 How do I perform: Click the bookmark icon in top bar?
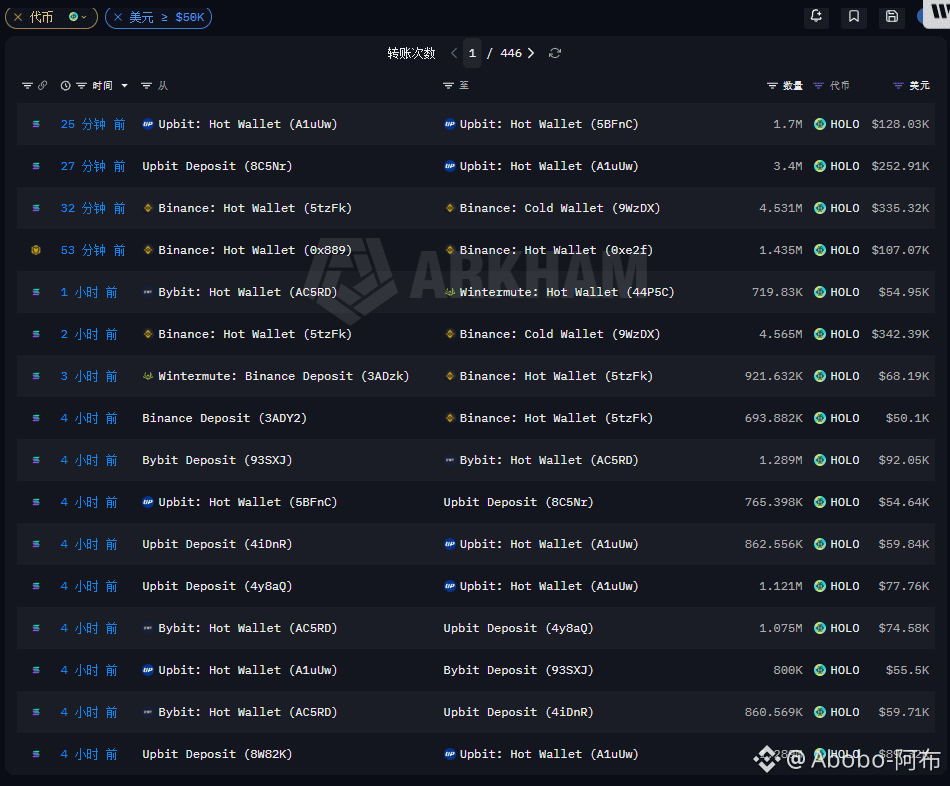click(x=854, y=16)
